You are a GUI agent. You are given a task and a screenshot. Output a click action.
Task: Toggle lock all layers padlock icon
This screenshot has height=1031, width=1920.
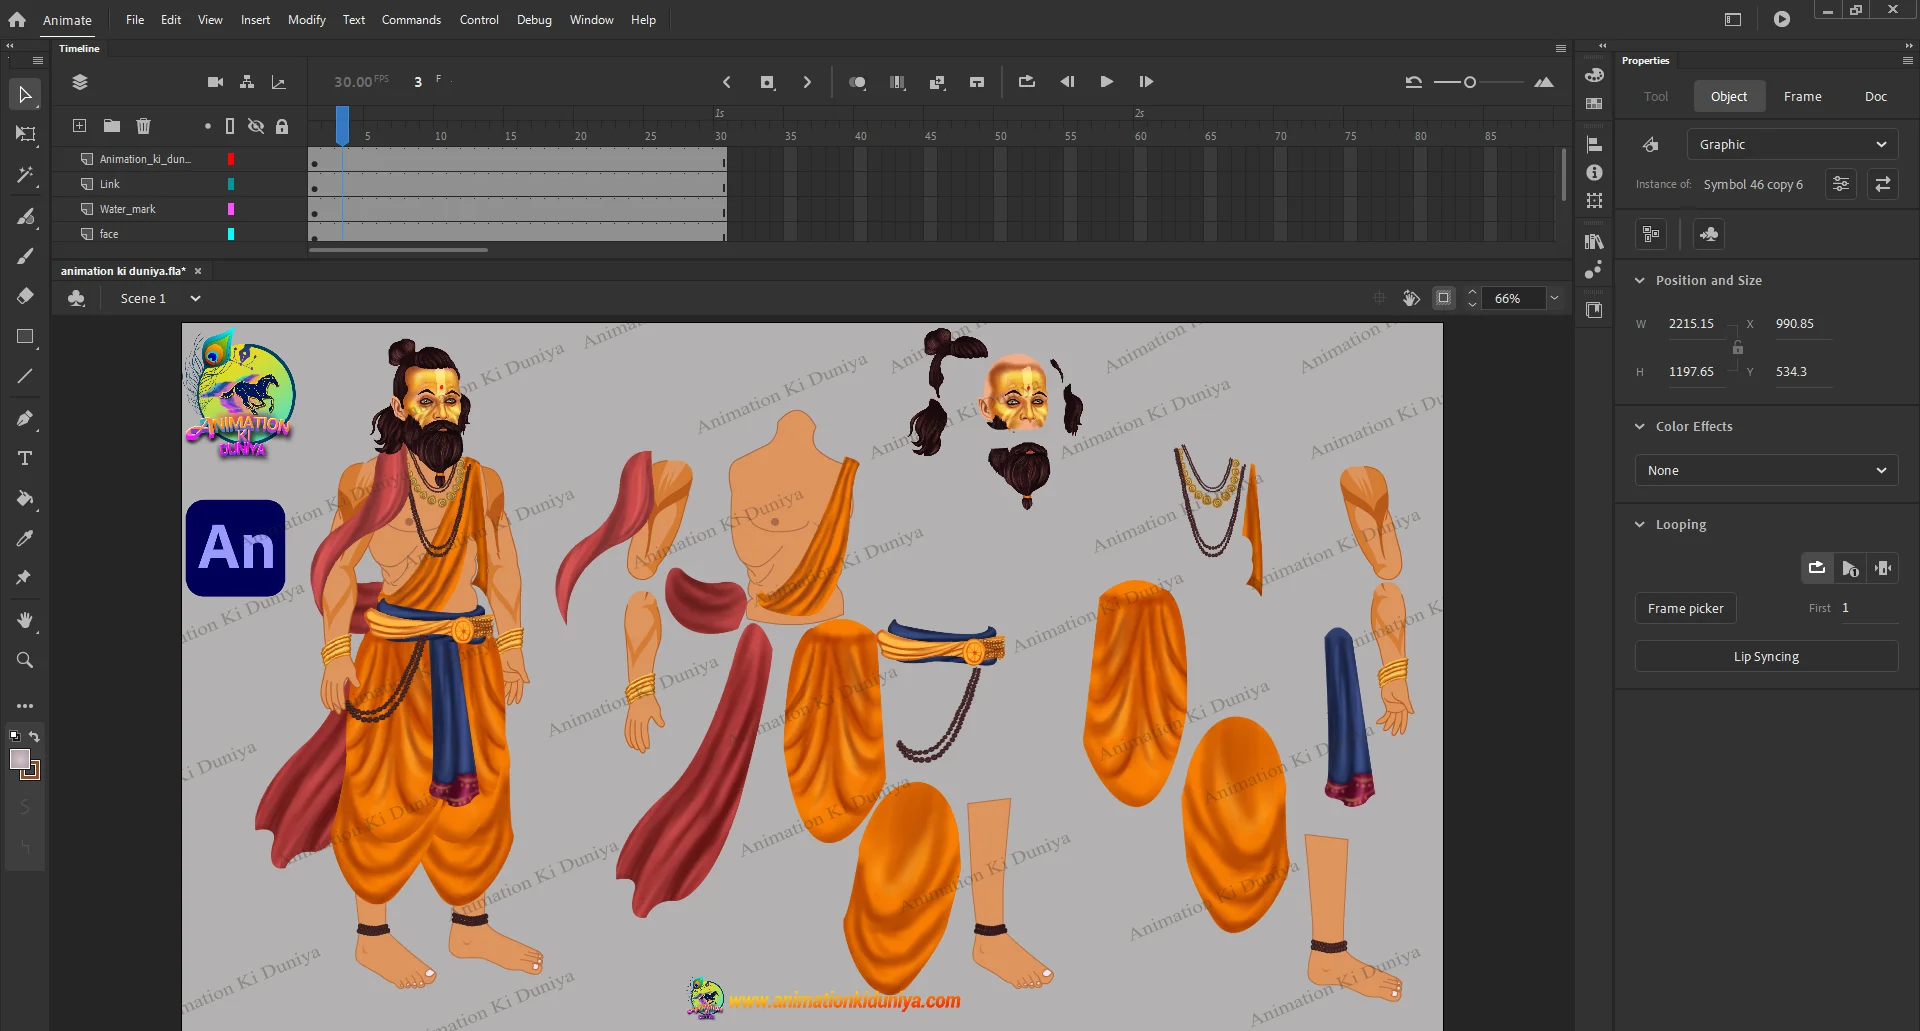[282, 126]
